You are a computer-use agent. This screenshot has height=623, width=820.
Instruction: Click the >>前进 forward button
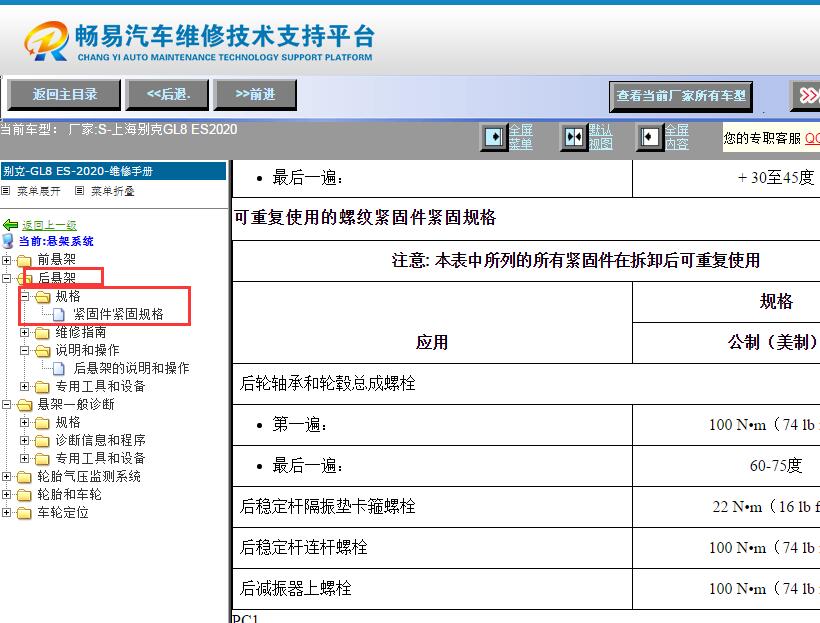pyautogui.click(x=255, y=95)
